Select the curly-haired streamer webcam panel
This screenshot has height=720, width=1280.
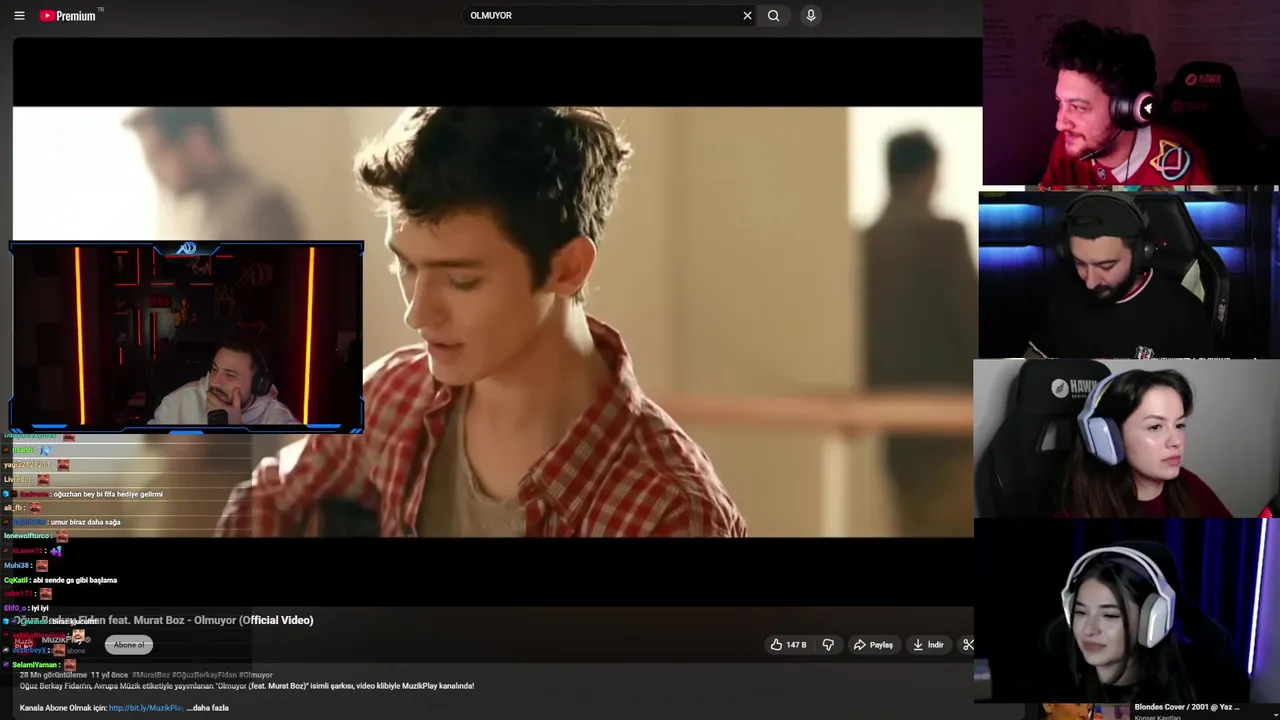(1131, 93)
